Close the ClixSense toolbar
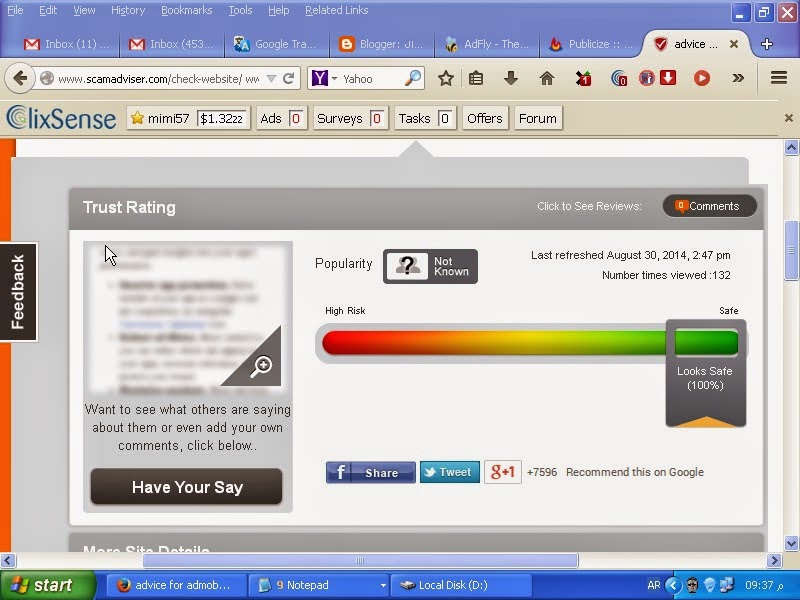This screenshot has width=800, height=600. pyautogui.click(x=789, y=118)
